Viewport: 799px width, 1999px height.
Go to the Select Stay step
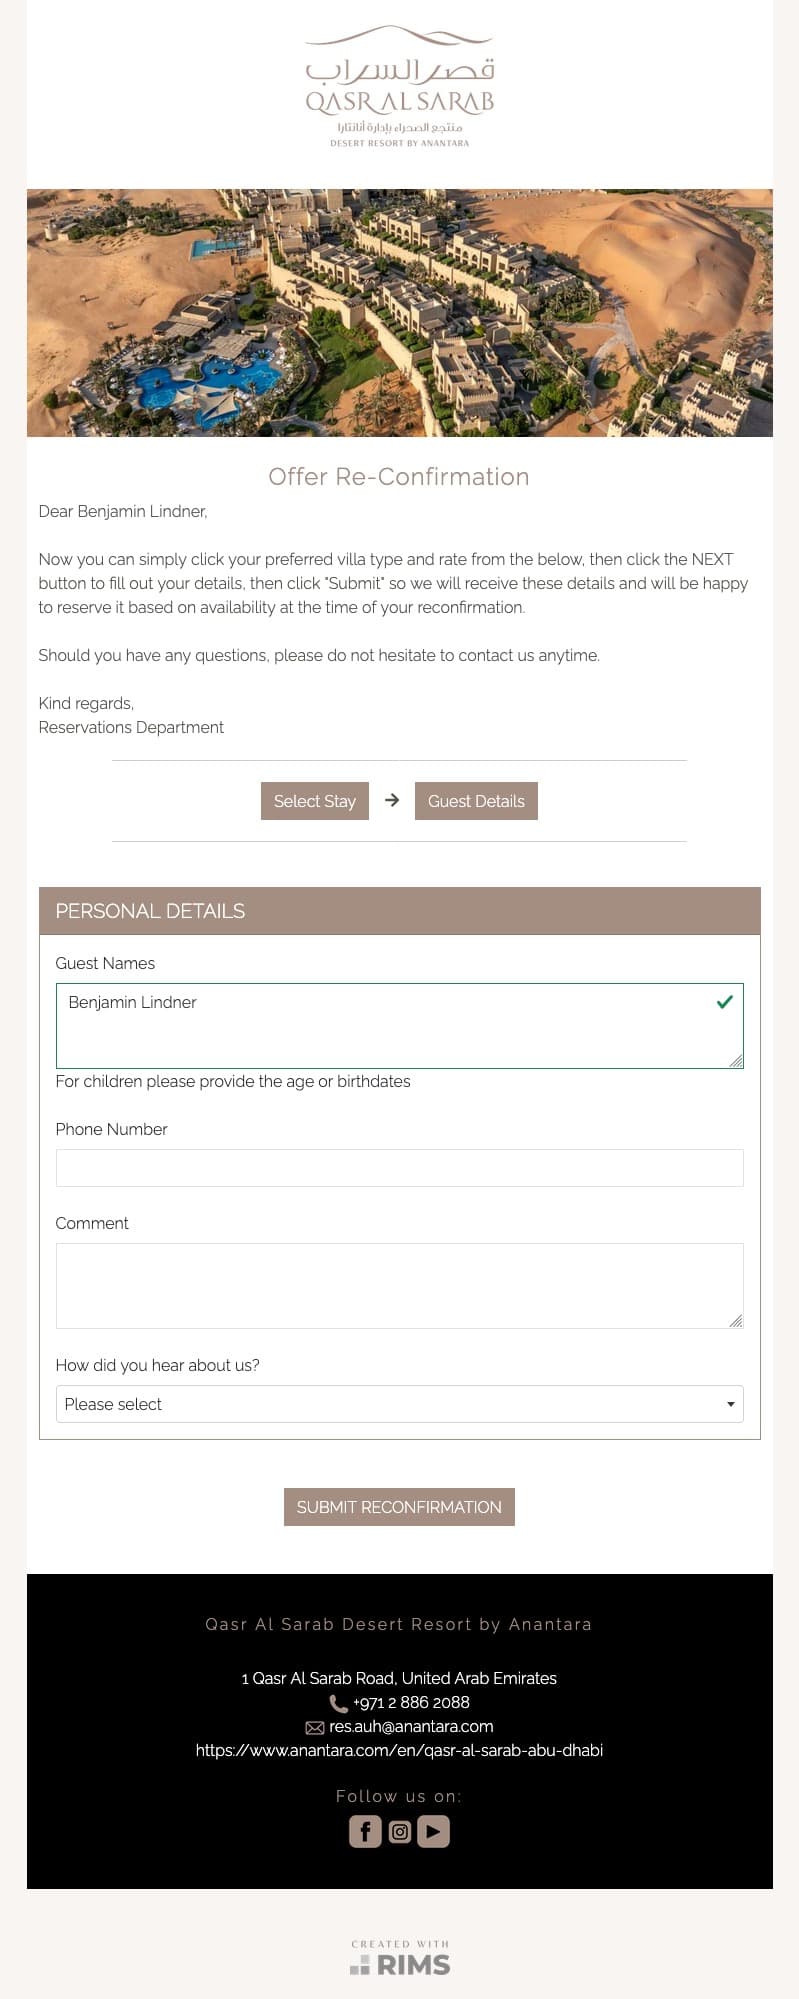click(315, 801)
